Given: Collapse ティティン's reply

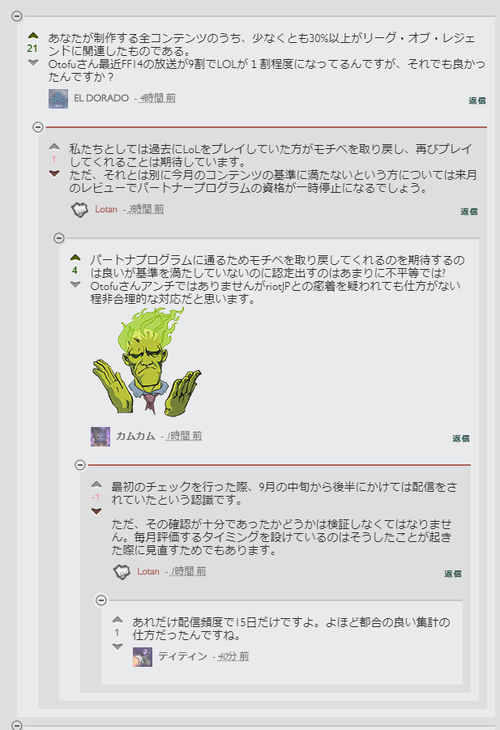Looking at the screenshot, I should click(x=101, y=600).
